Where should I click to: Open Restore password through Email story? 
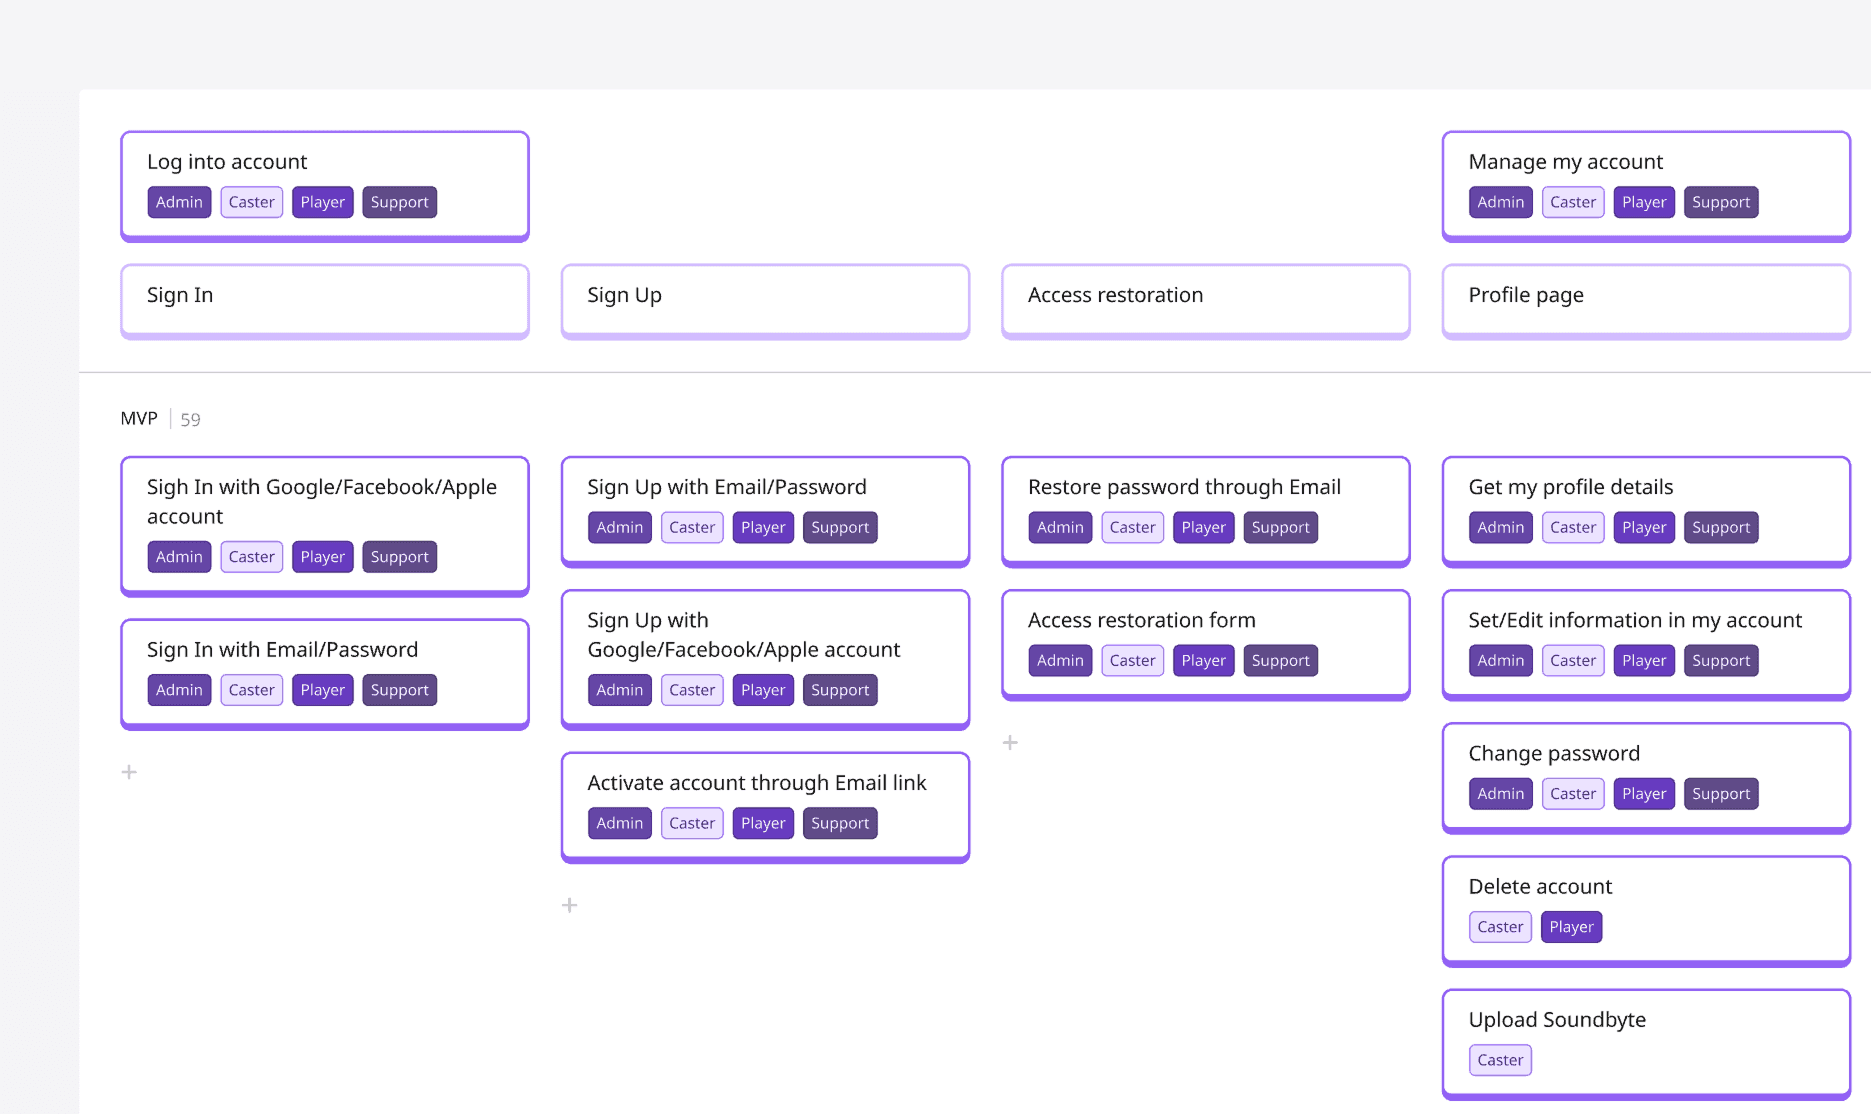coord(1206,511)
